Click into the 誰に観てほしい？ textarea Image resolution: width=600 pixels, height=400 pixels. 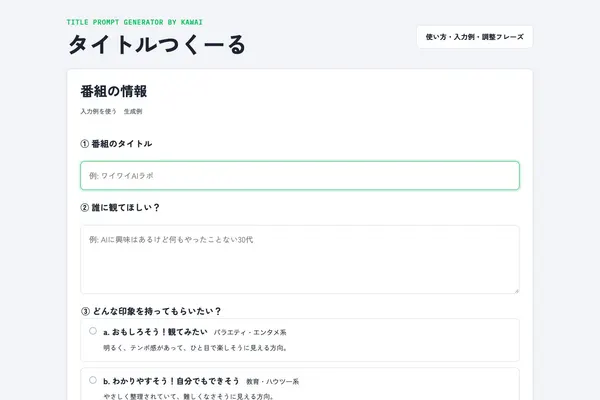pyautogui.click(x=300, y=260)
